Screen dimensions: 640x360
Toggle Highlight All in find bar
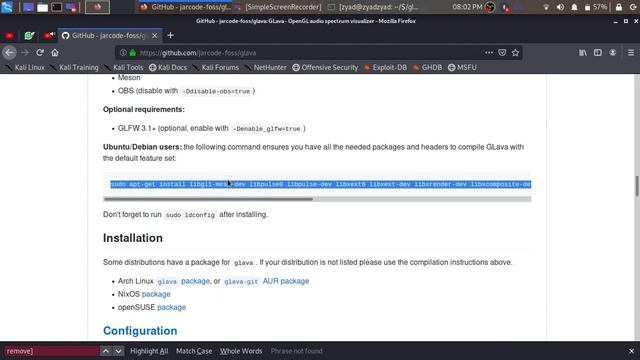149,351
